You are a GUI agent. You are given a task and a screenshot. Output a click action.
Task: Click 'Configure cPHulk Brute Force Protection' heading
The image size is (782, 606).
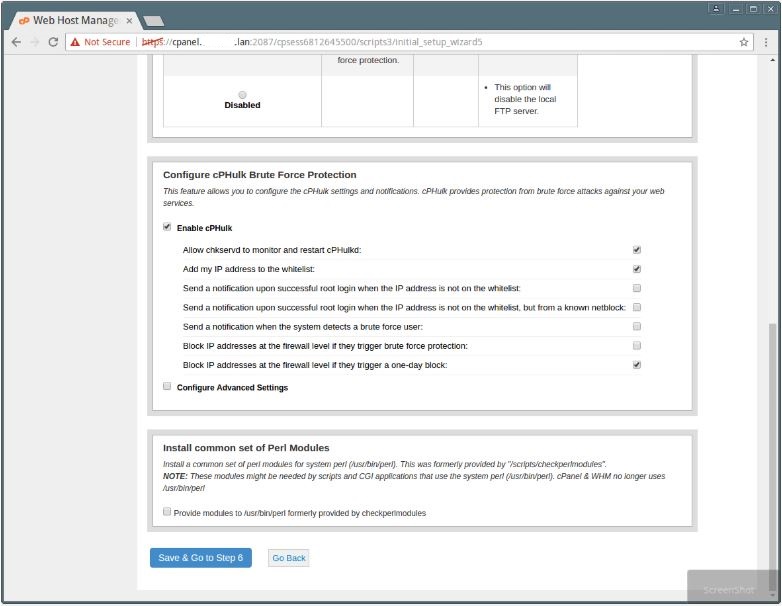tap(260, 175)
